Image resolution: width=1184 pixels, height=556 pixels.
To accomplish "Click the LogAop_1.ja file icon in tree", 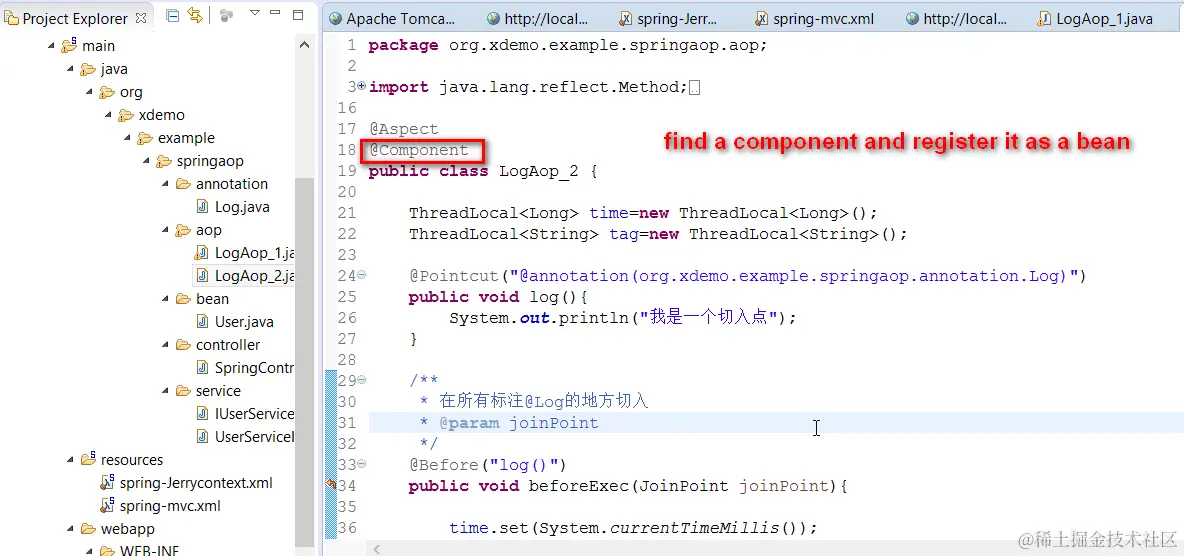I will click(x=202, y=253).
